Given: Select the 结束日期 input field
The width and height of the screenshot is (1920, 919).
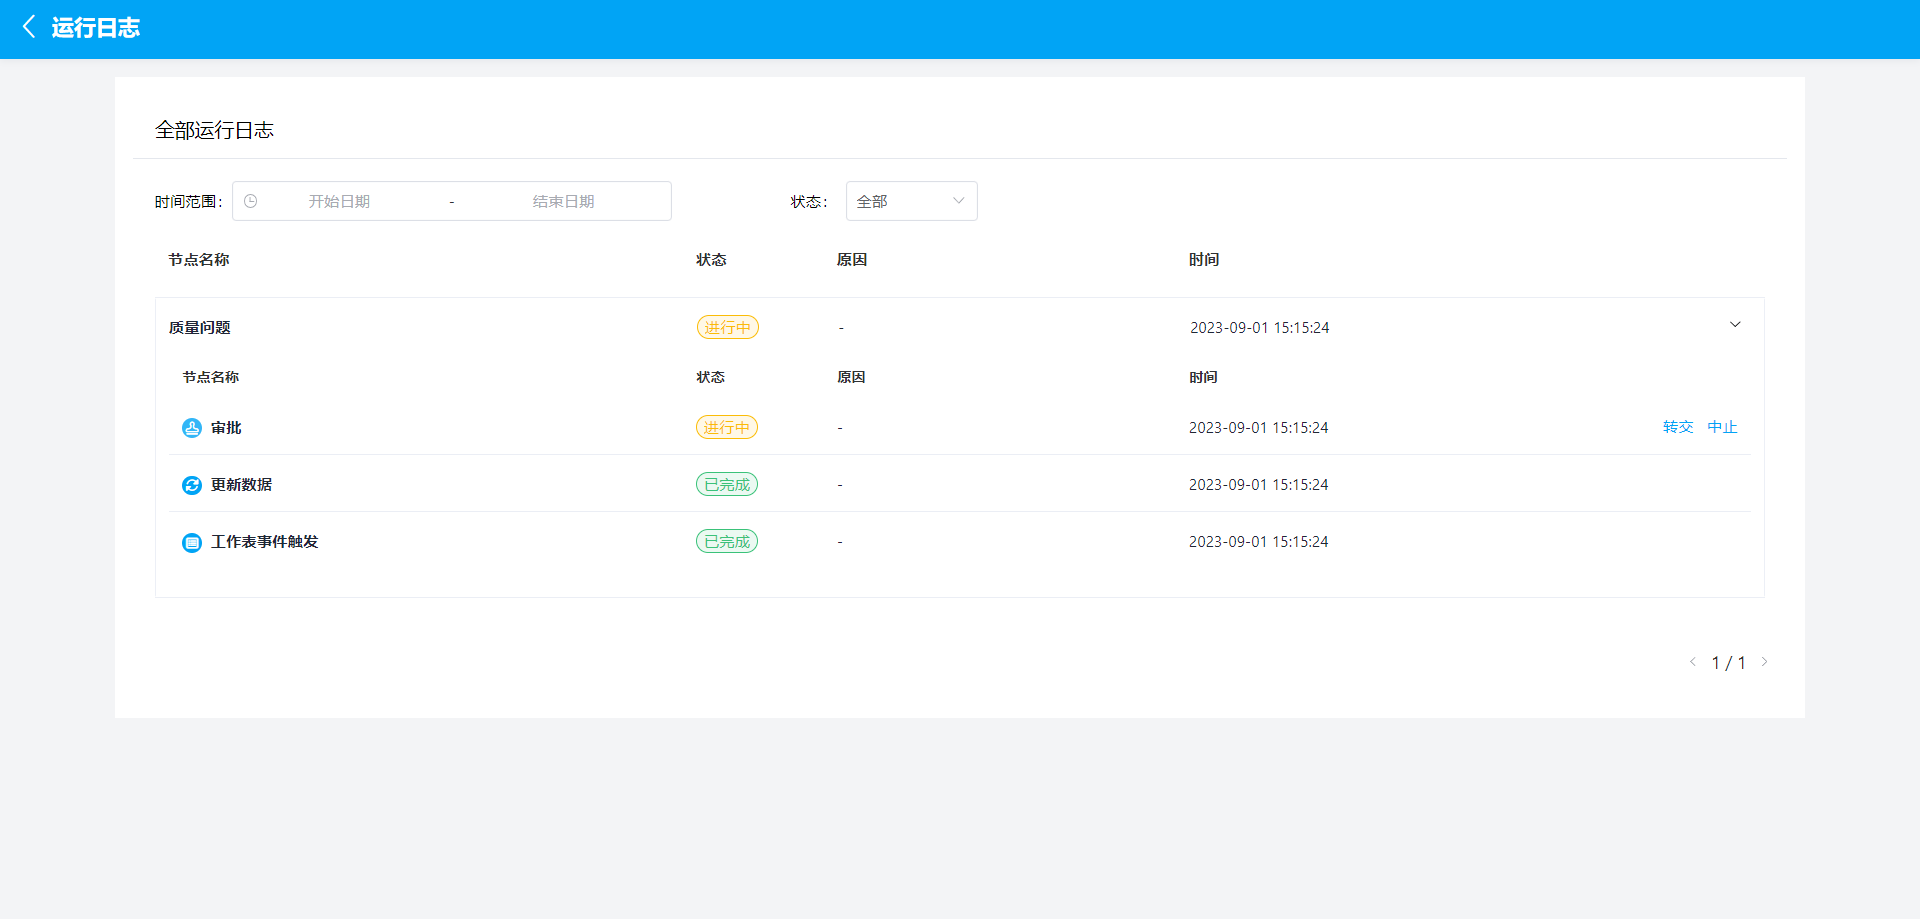Looking at the screenshot, I should coord(563,201).
